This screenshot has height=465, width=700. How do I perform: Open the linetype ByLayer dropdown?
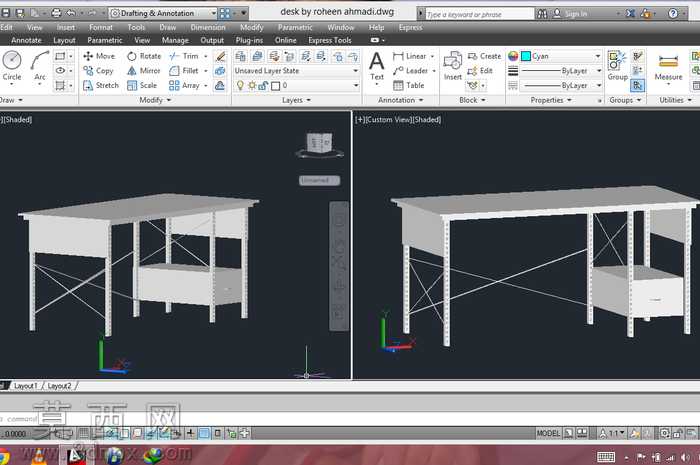561,85
